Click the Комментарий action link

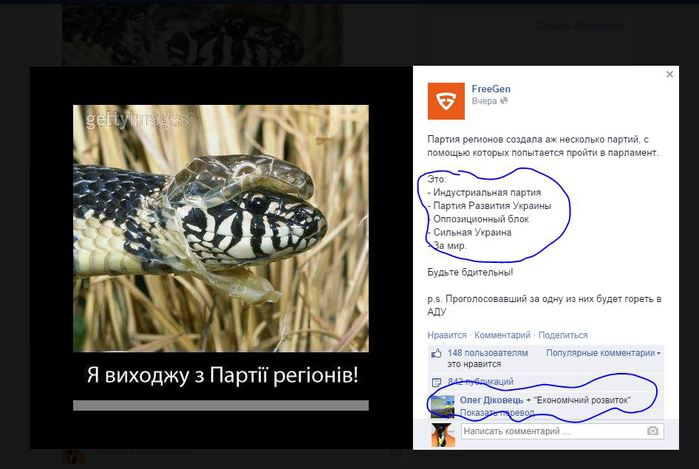[502, 335]
